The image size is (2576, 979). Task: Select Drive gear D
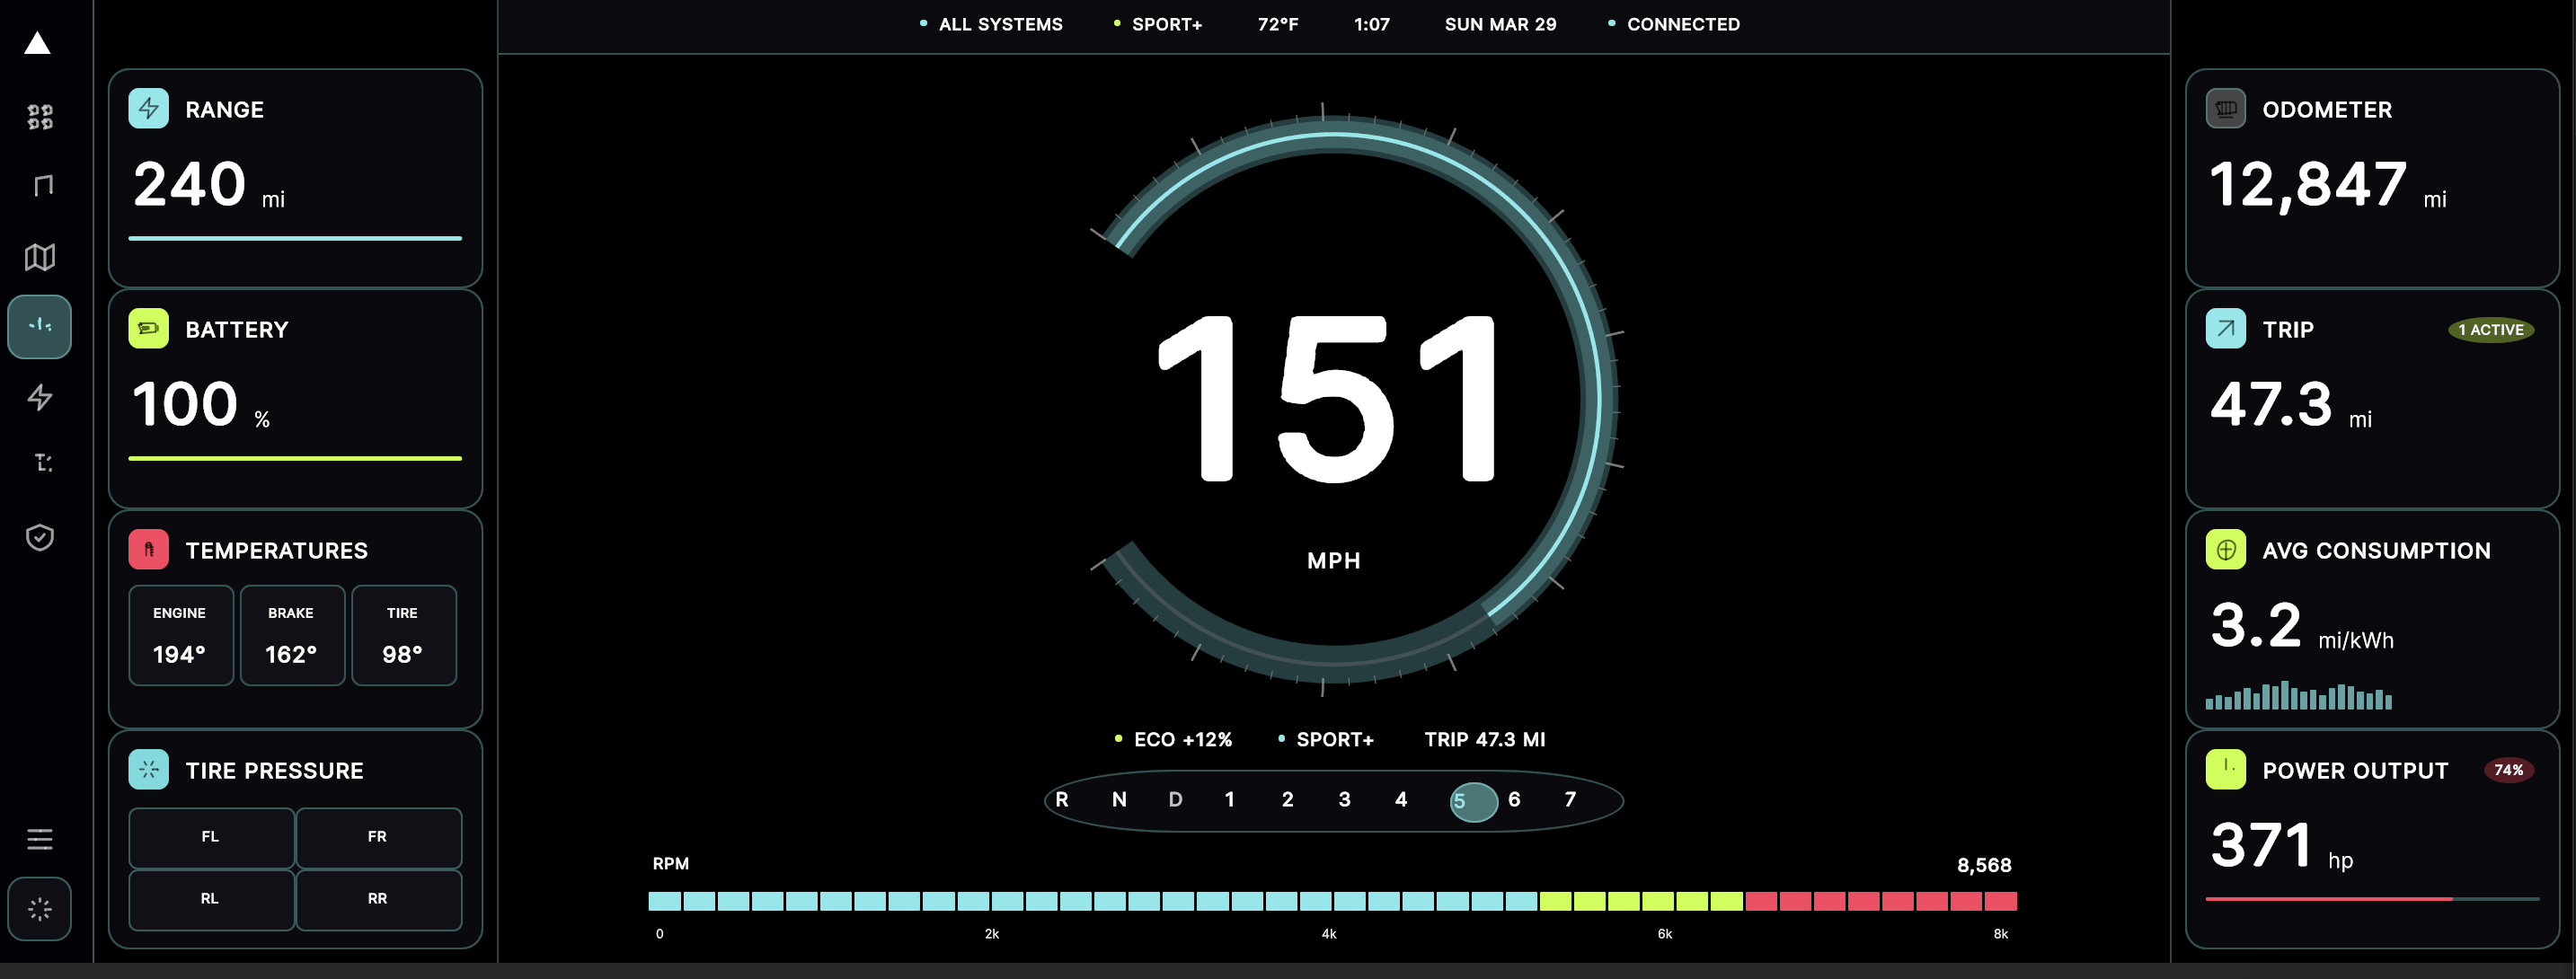click(1175, 800)
